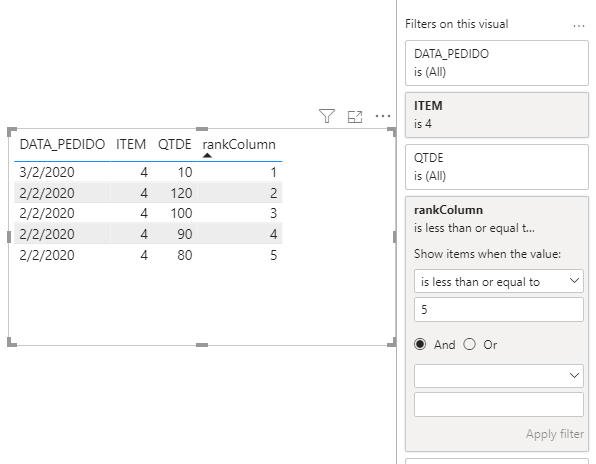This screenshot has width=596, height=464.
Task: Select the rankColumn cell with value 1
Action: [273, 172]
